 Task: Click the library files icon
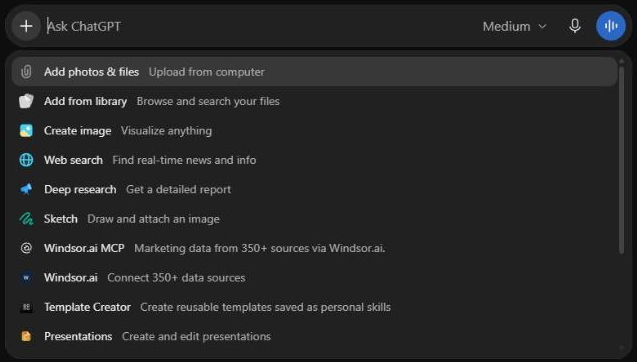point(26,101)
